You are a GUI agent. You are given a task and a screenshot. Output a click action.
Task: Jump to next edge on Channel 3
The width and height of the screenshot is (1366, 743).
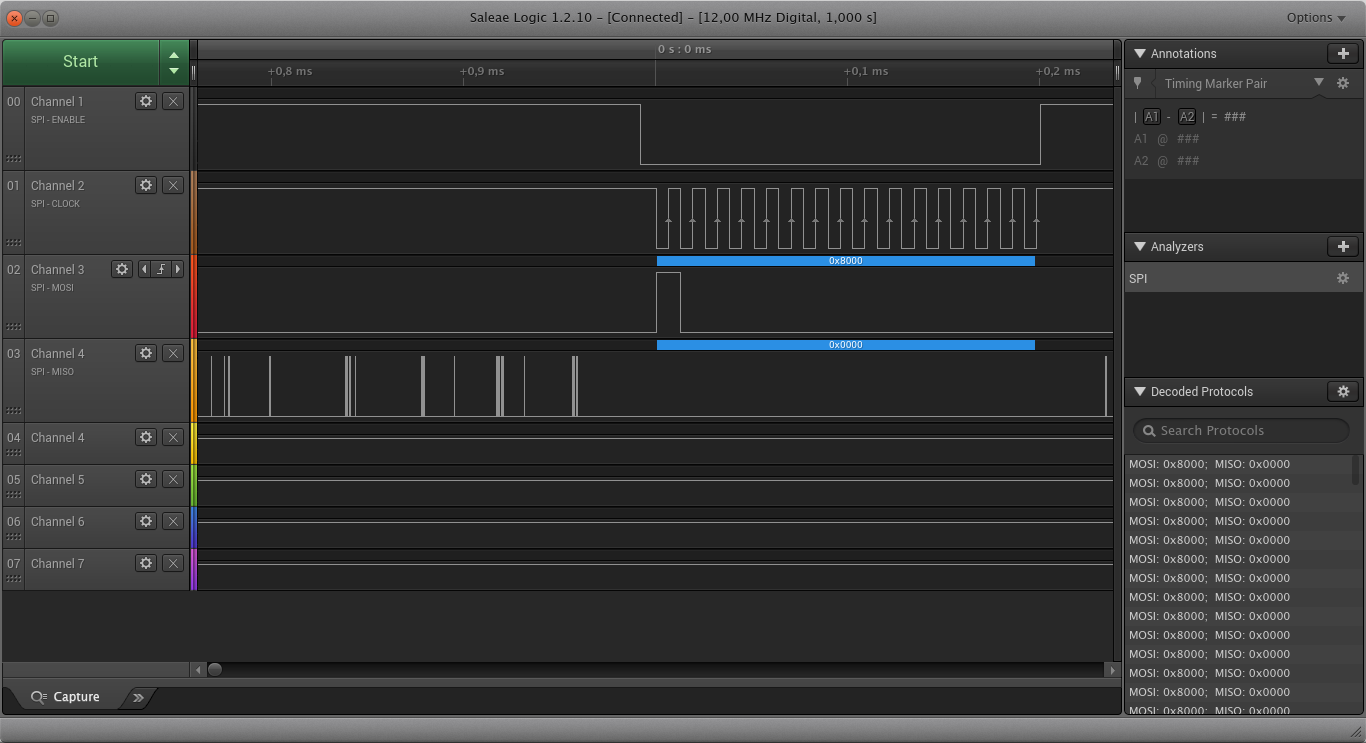178,269
